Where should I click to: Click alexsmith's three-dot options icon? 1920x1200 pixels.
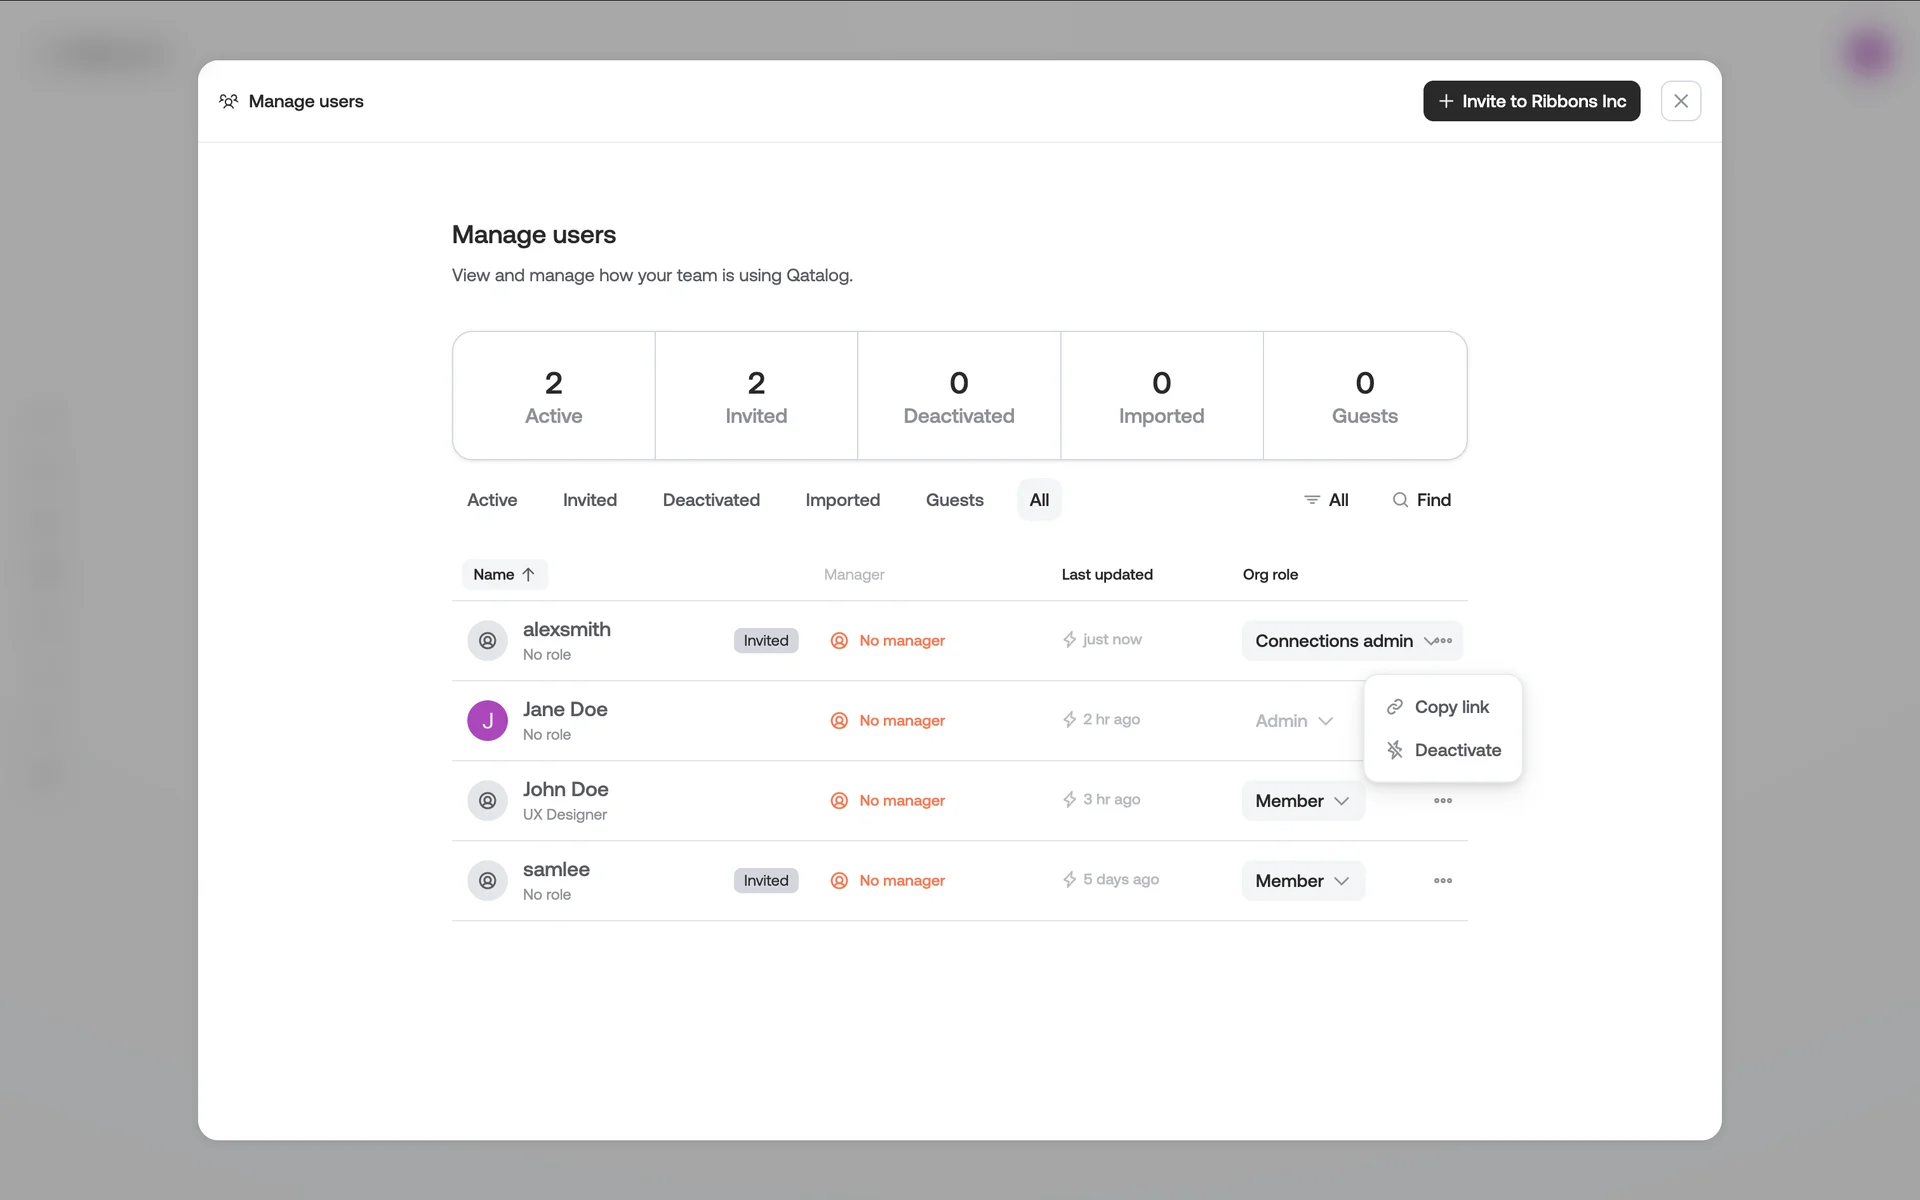[1445, 641]
